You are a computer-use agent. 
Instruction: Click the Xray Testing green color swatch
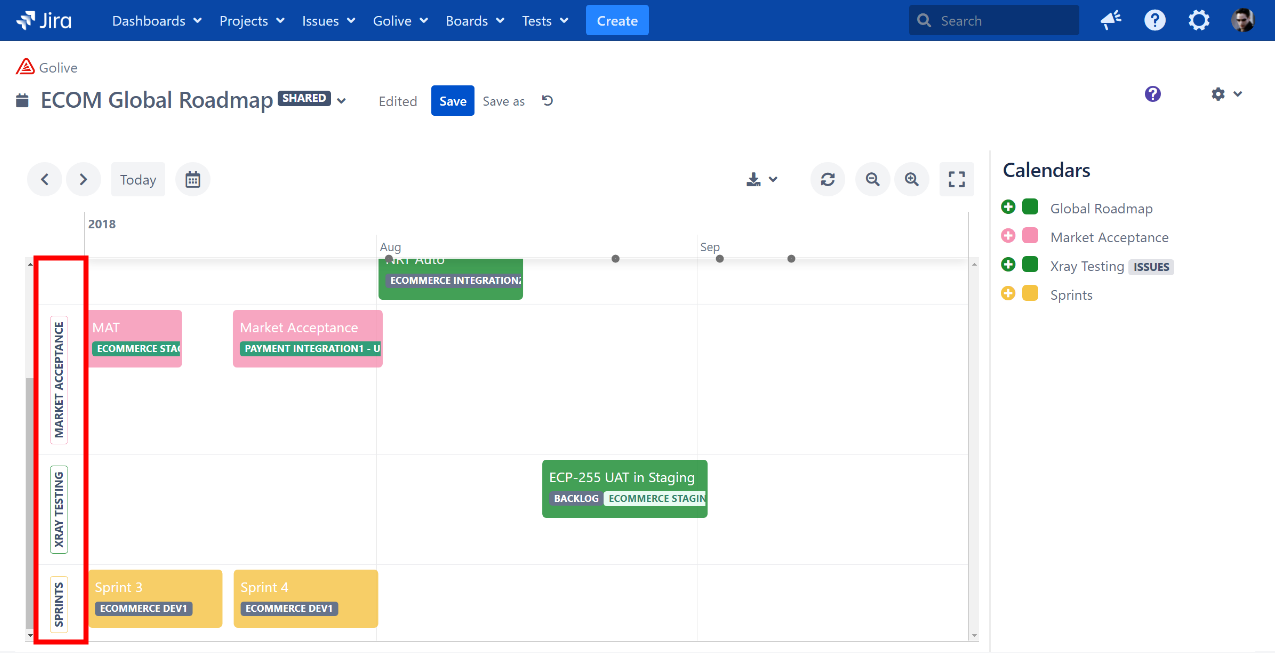[1030, 266]
